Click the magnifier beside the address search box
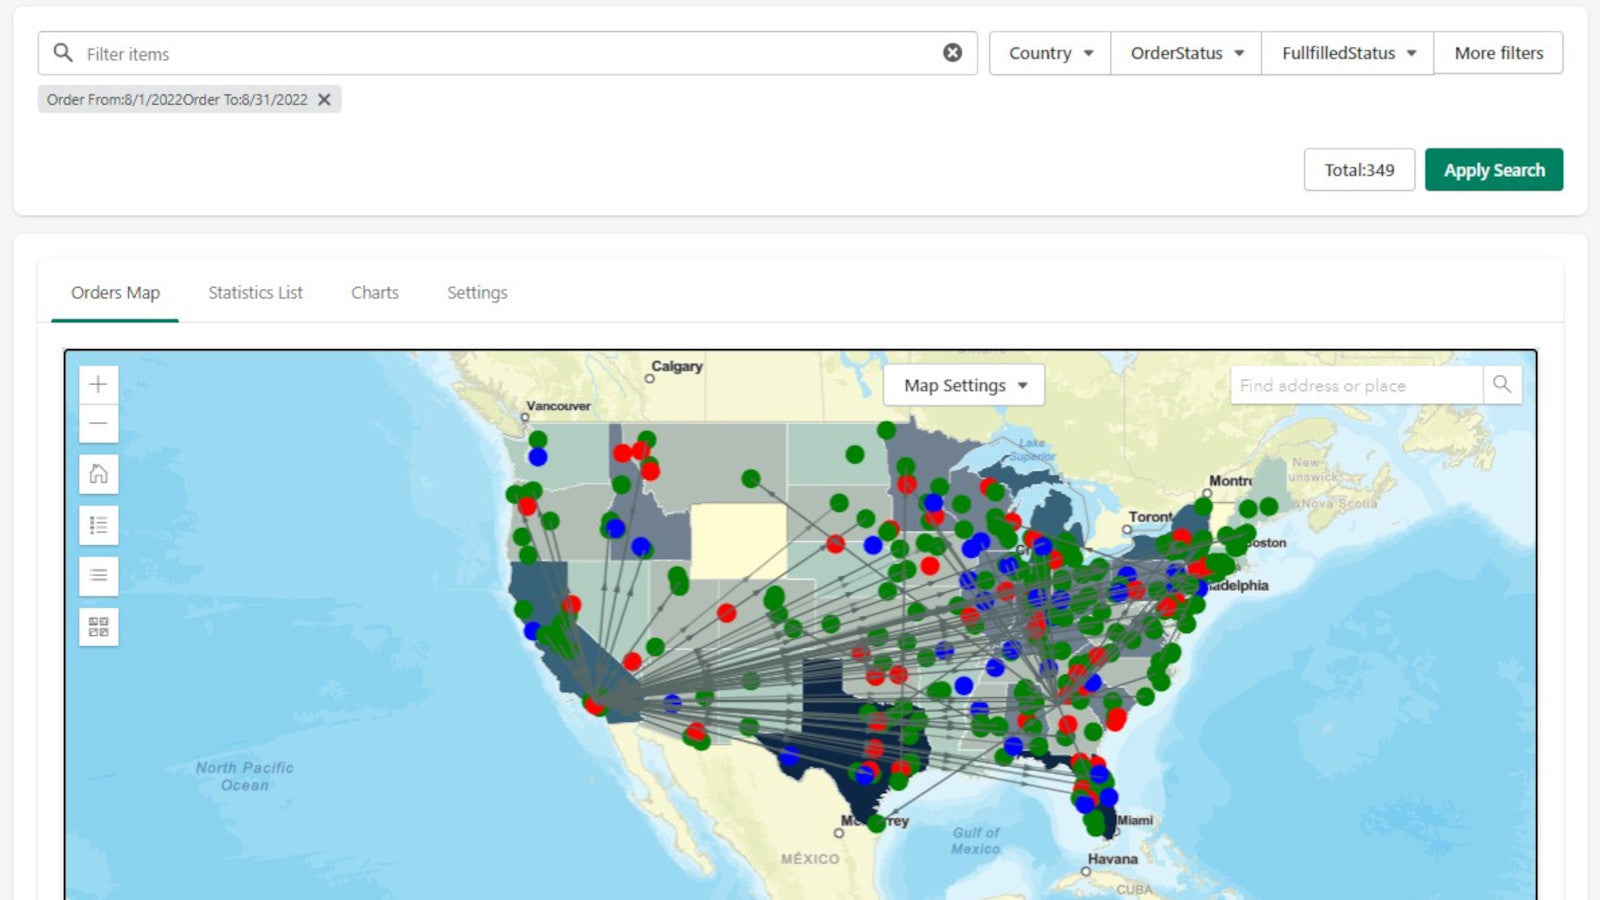This screenshot has height=900, width=1600. pyautogui.click(x=1502, y=384)
